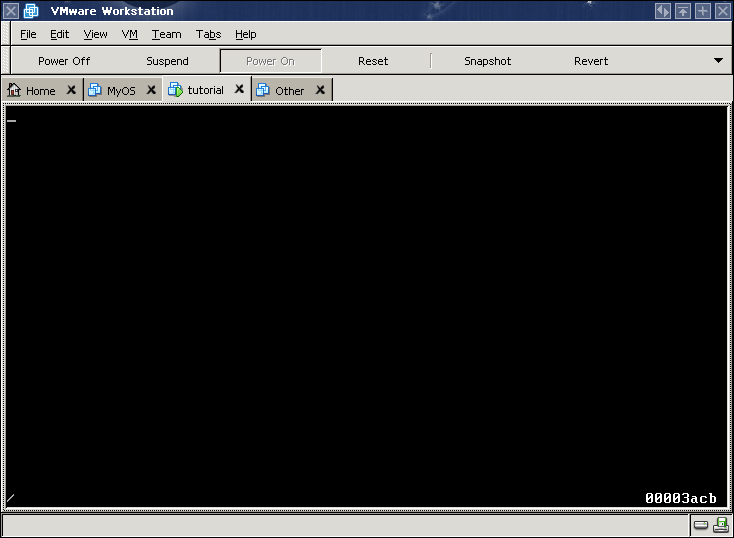Suspend the virtual machine
Image resolution: width=734 pixels, height=538 pixels.
click(x=167, y=61)
